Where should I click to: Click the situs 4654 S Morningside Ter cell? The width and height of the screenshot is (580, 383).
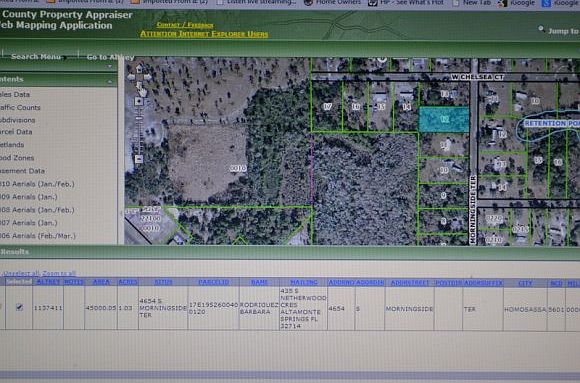(163, 308)
